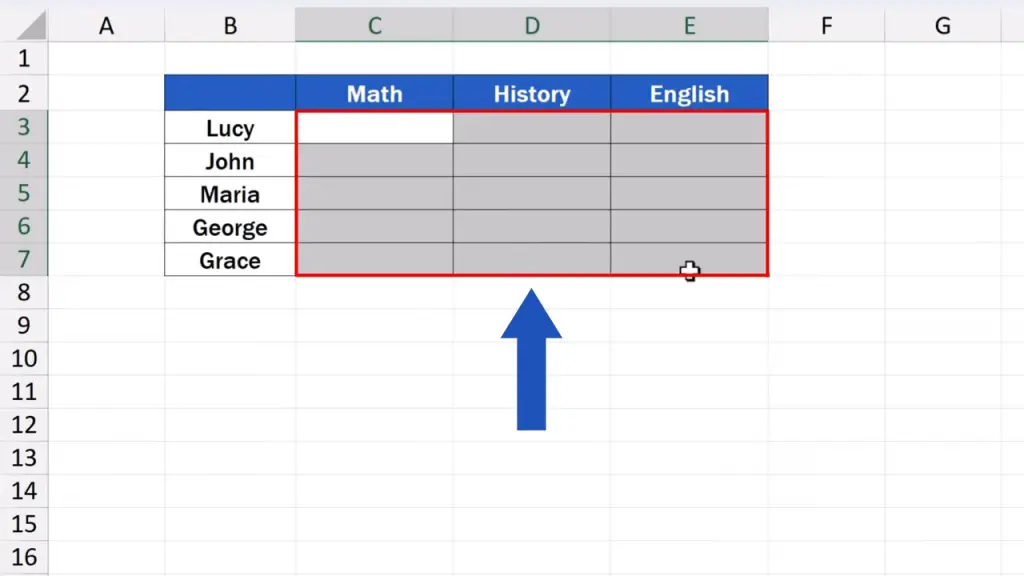Select entire row 7

(x=24, y=261)
